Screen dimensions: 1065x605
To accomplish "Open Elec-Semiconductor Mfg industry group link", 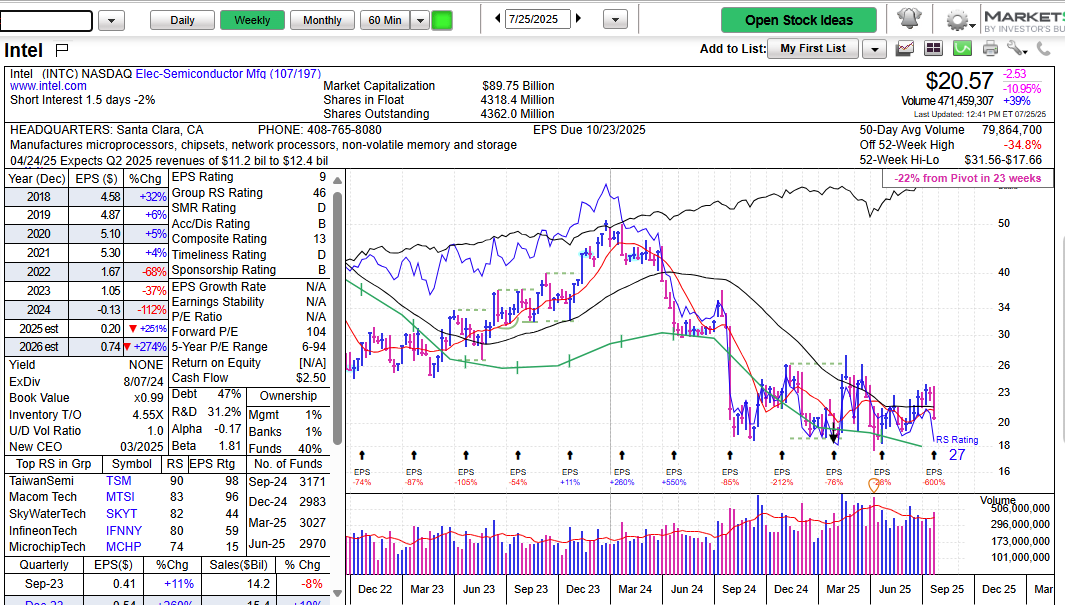I will pyautogui.click(x=228, y=73).
